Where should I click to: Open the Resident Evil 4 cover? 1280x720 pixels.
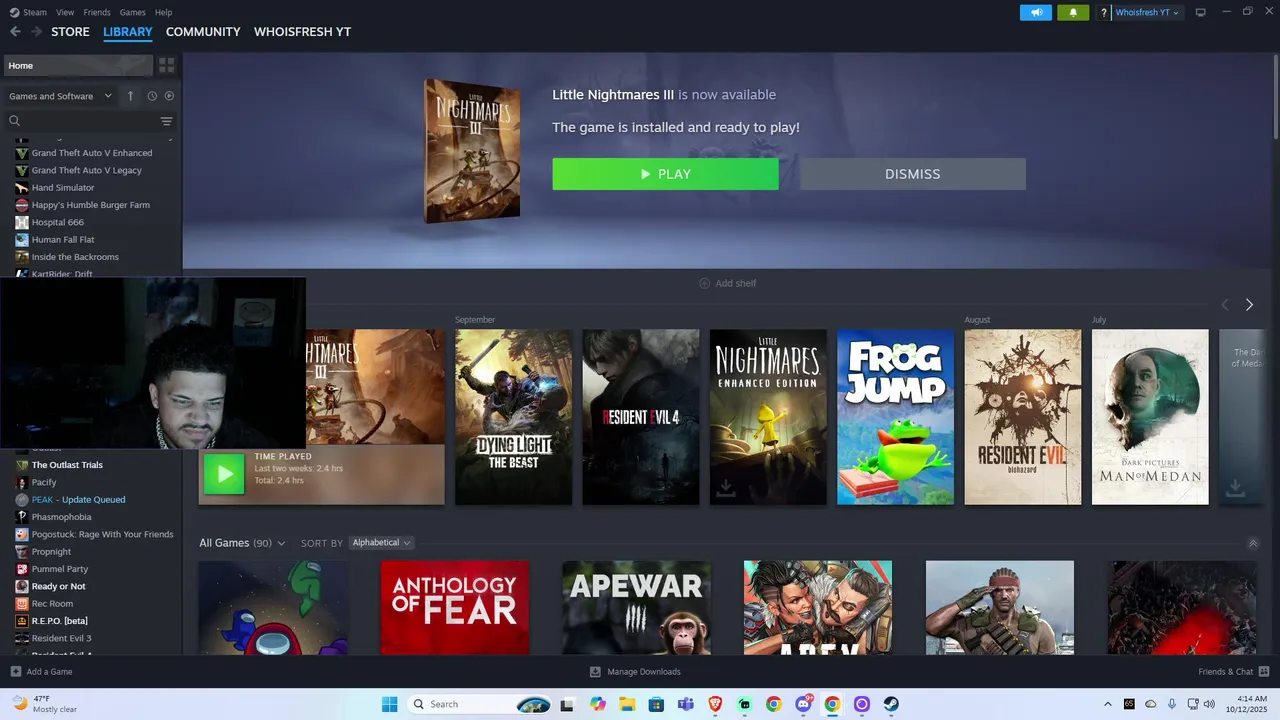(641, 417)
